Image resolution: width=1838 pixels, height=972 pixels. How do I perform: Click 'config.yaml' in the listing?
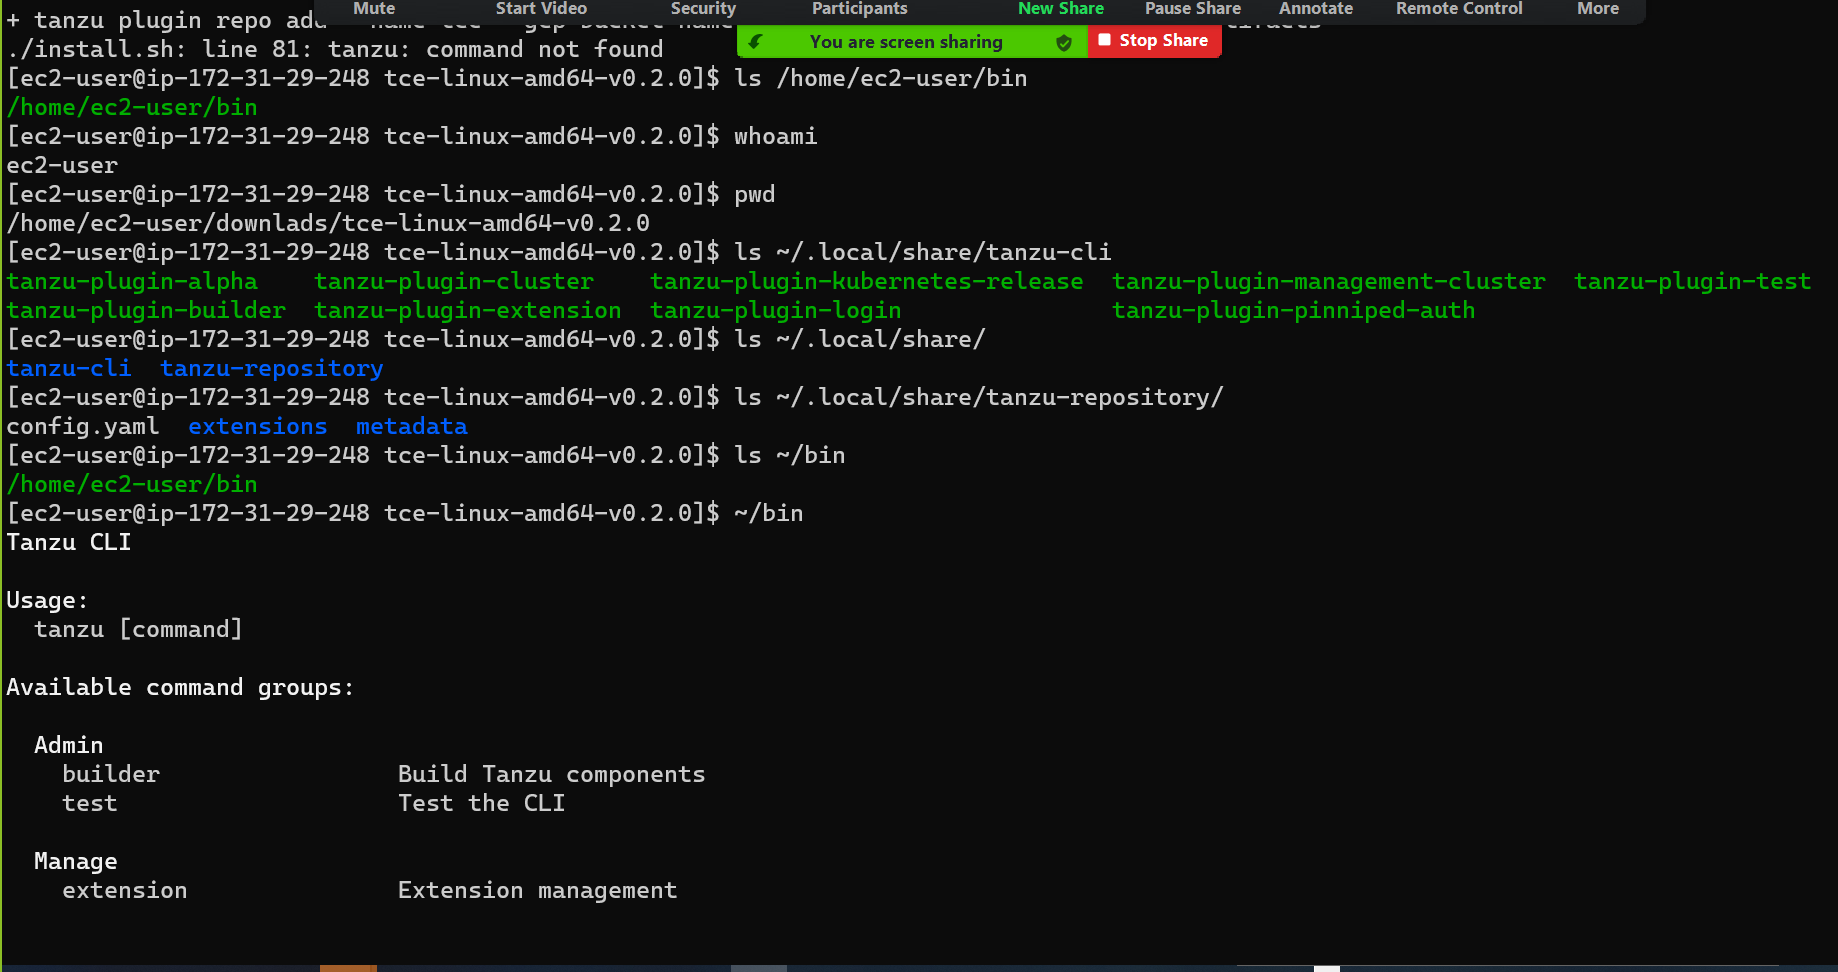click(83, 427)
